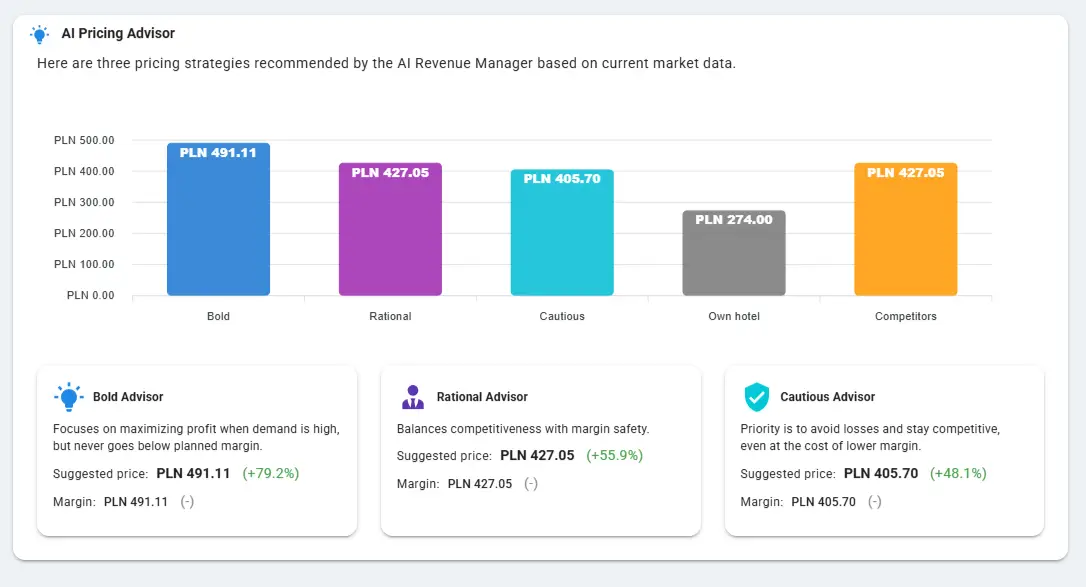Click the gray Own hotel bar
This screenshot has width=1086, height=587.
(734, 260)
